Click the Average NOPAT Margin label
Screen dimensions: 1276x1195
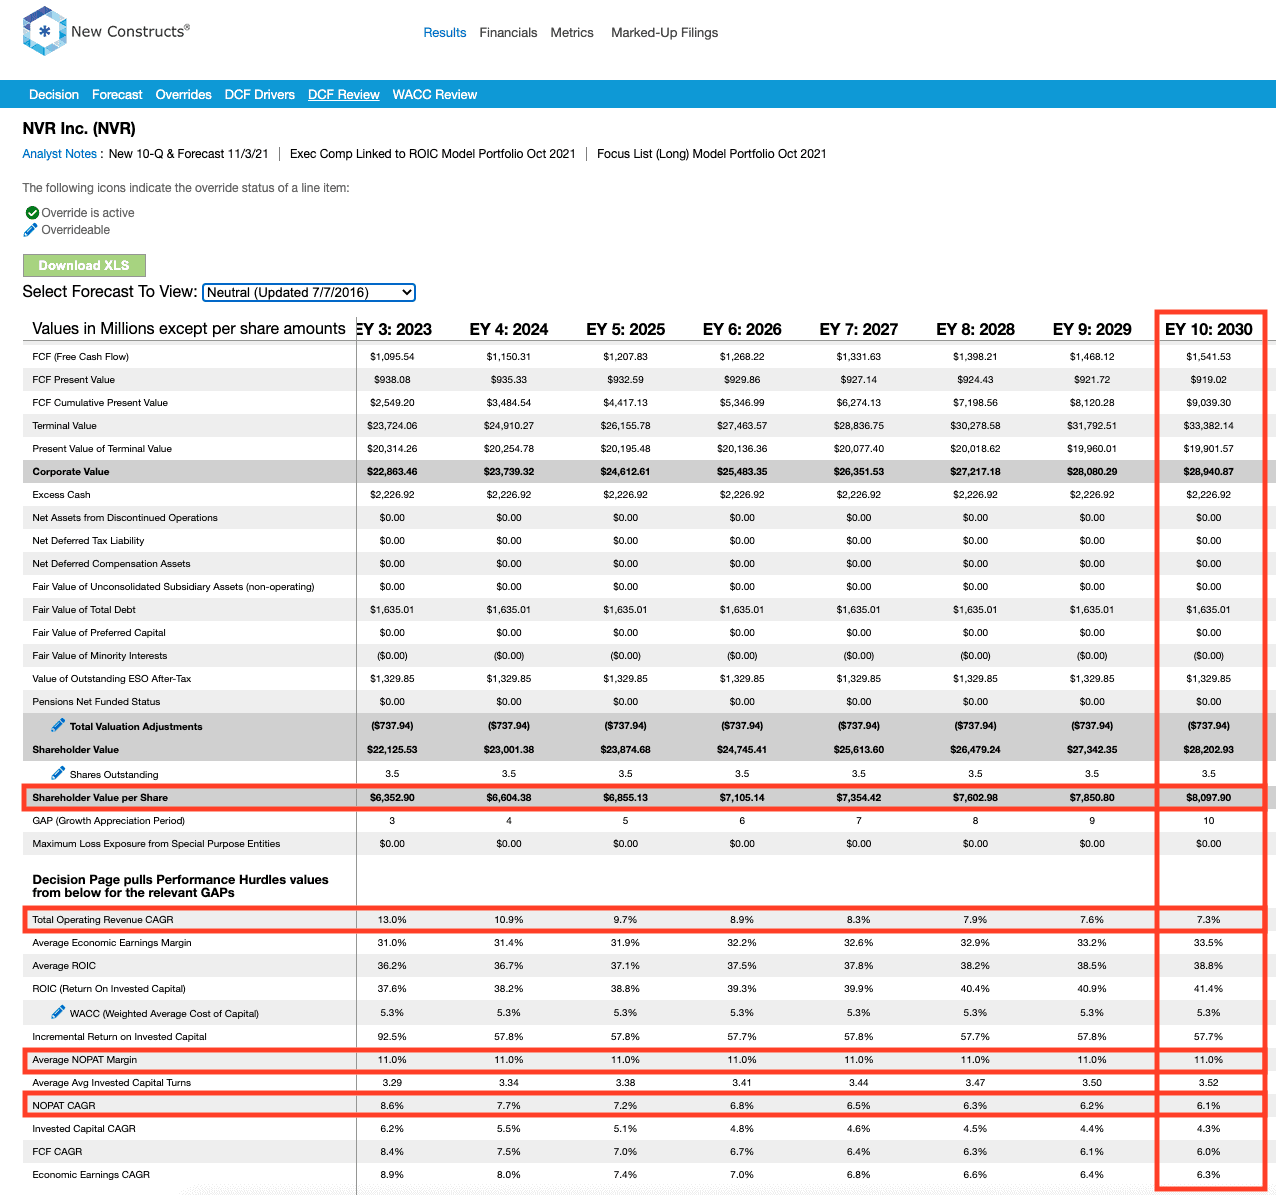(x=85, y=1060)
